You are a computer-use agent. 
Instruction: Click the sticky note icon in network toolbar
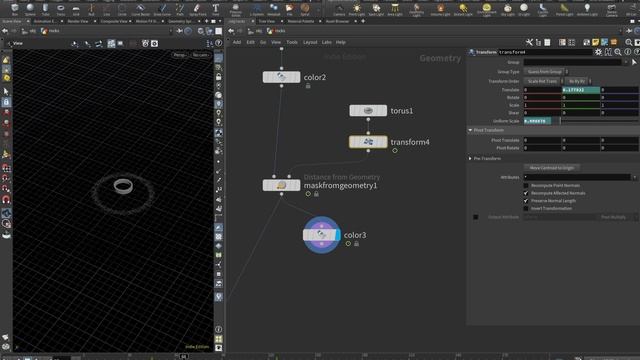click(596, 42)
